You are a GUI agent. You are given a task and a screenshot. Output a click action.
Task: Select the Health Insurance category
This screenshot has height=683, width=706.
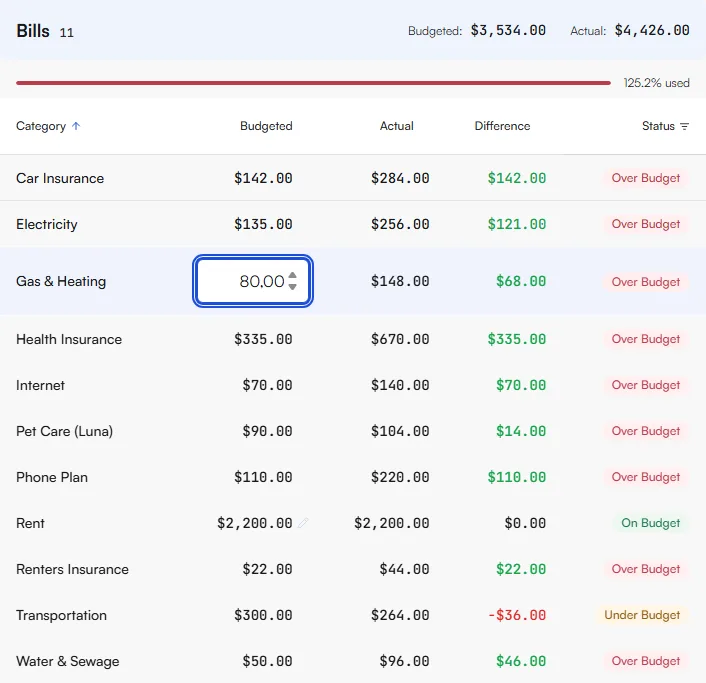[x=69, y=339]
